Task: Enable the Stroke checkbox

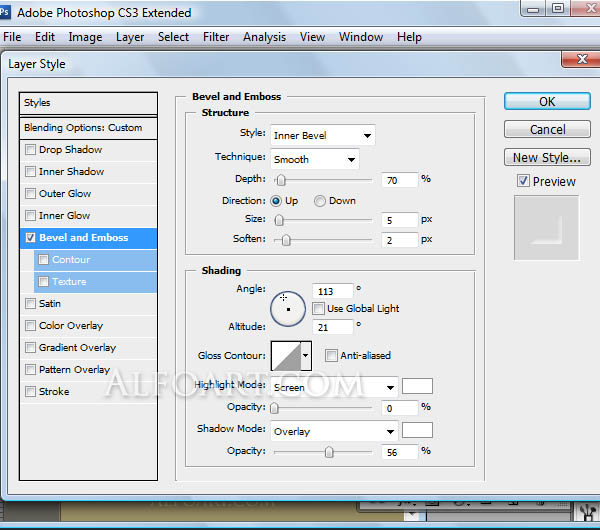Action: click(x=30, y=391)
